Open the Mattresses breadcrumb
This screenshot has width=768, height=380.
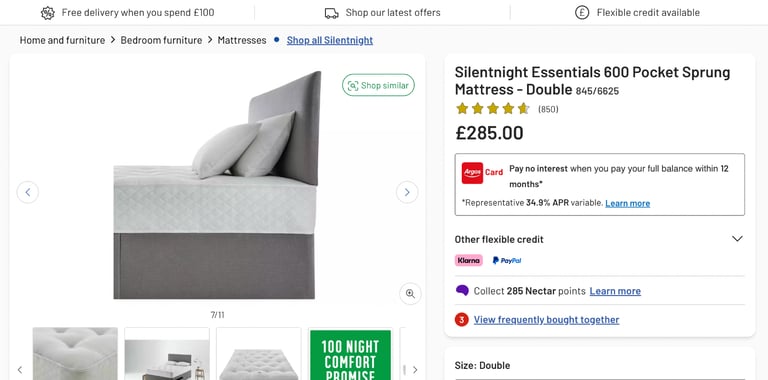[x=242, y=40]
